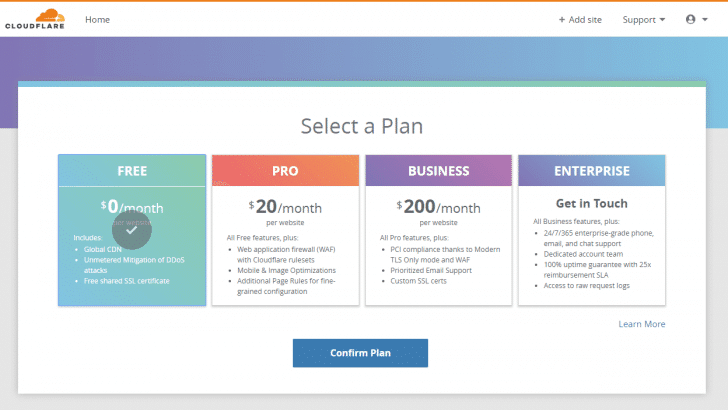Click the user account avatar icon
The width and height of the screenshot is (728, 410).
click(x=690, y=19)
